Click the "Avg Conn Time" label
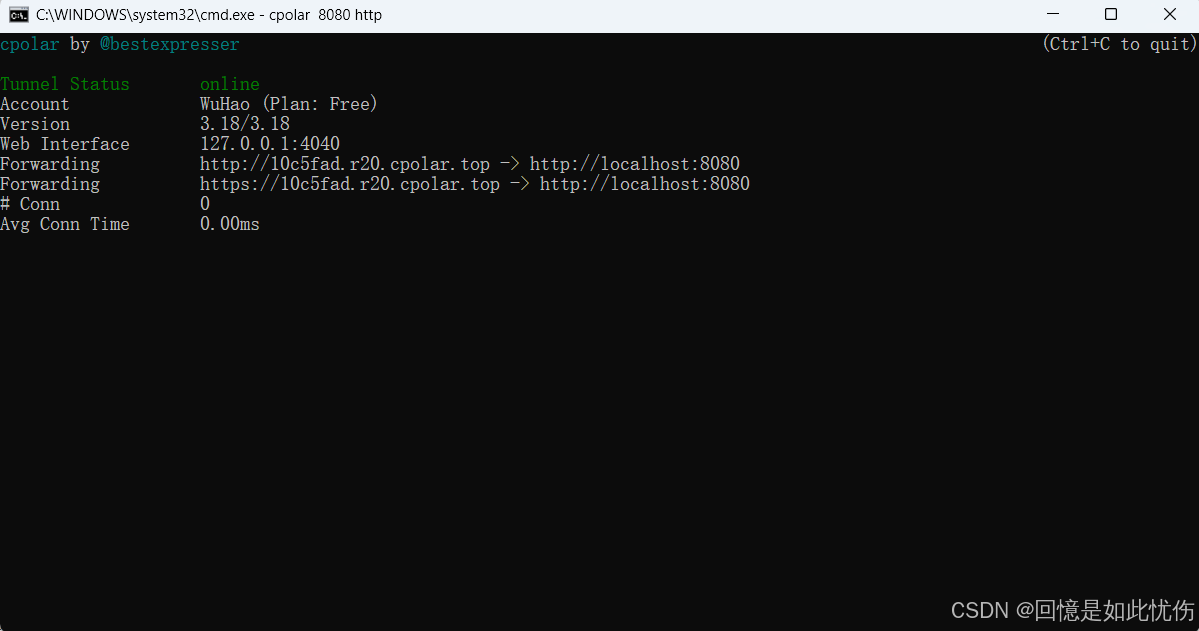The height and width of the screenshot is (631, 1199). pos(65,224)
